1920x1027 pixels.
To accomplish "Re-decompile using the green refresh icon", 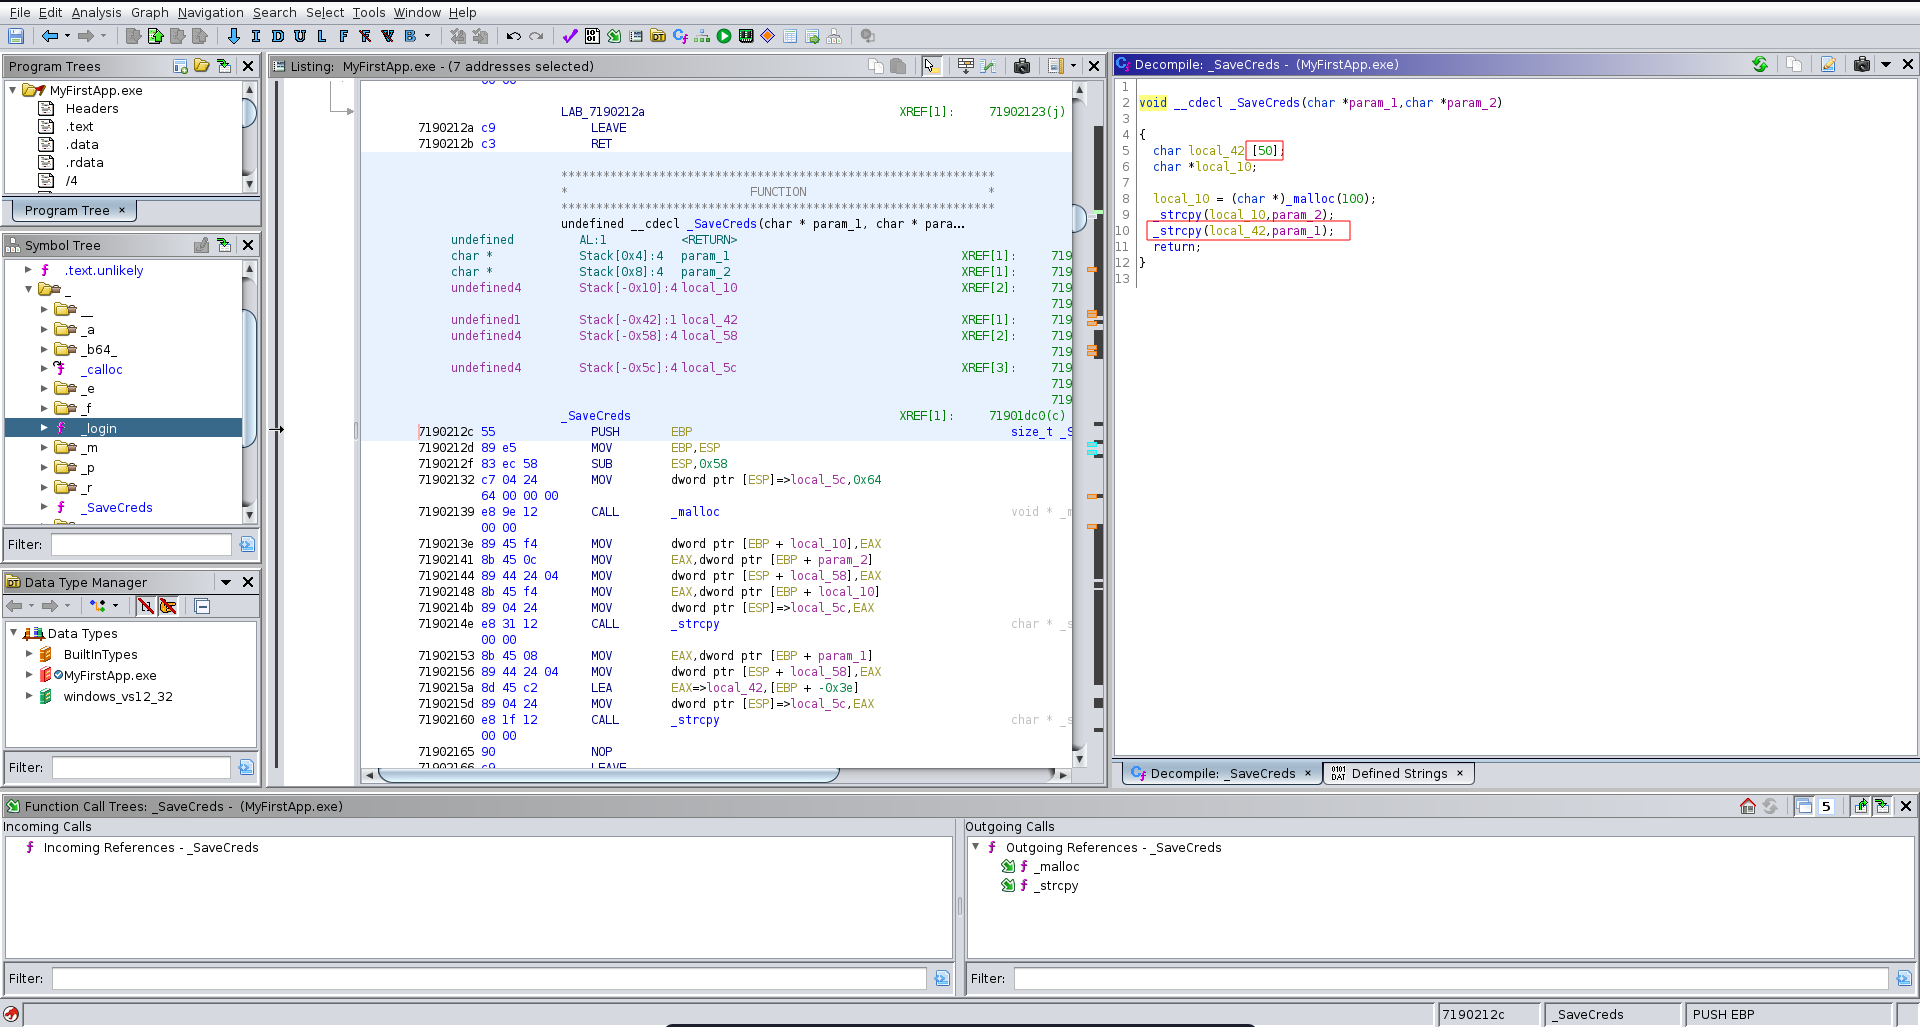I will click(1760, 65).
